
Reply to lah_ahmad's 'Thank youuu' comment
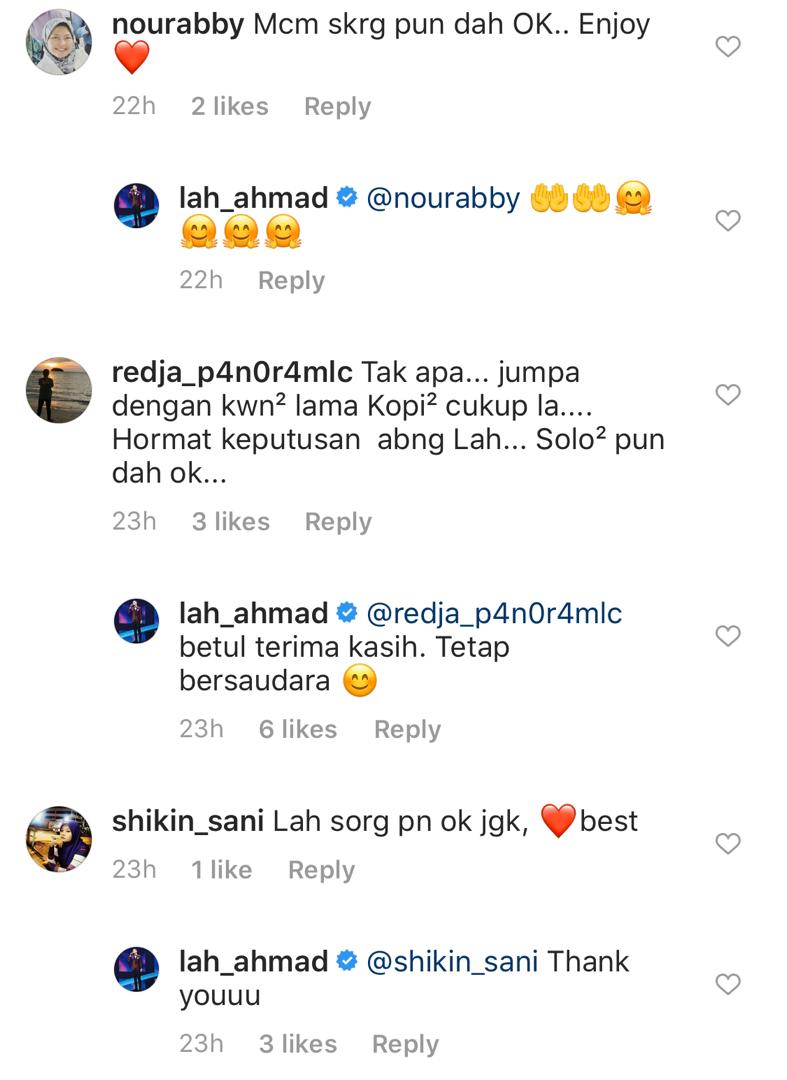point(406,1045)
